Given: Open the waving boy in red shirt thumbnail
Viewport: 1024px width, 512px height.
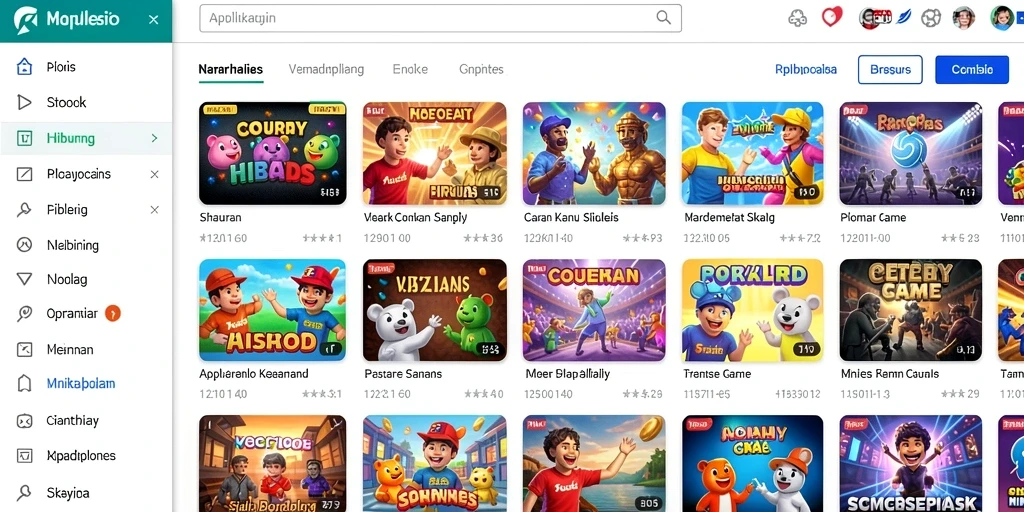Looking at the screenshot, I should [x=594, y=464].
